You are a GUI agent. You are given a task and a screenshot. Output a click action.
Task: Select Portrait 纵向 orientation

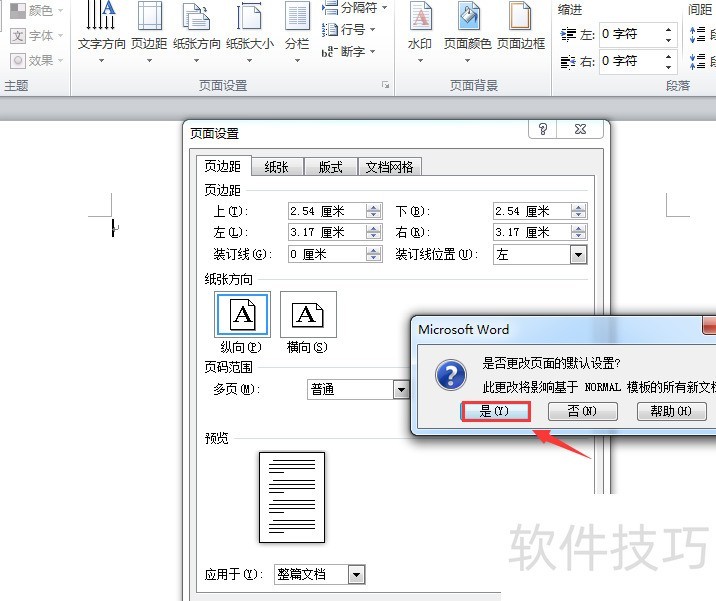242,322
